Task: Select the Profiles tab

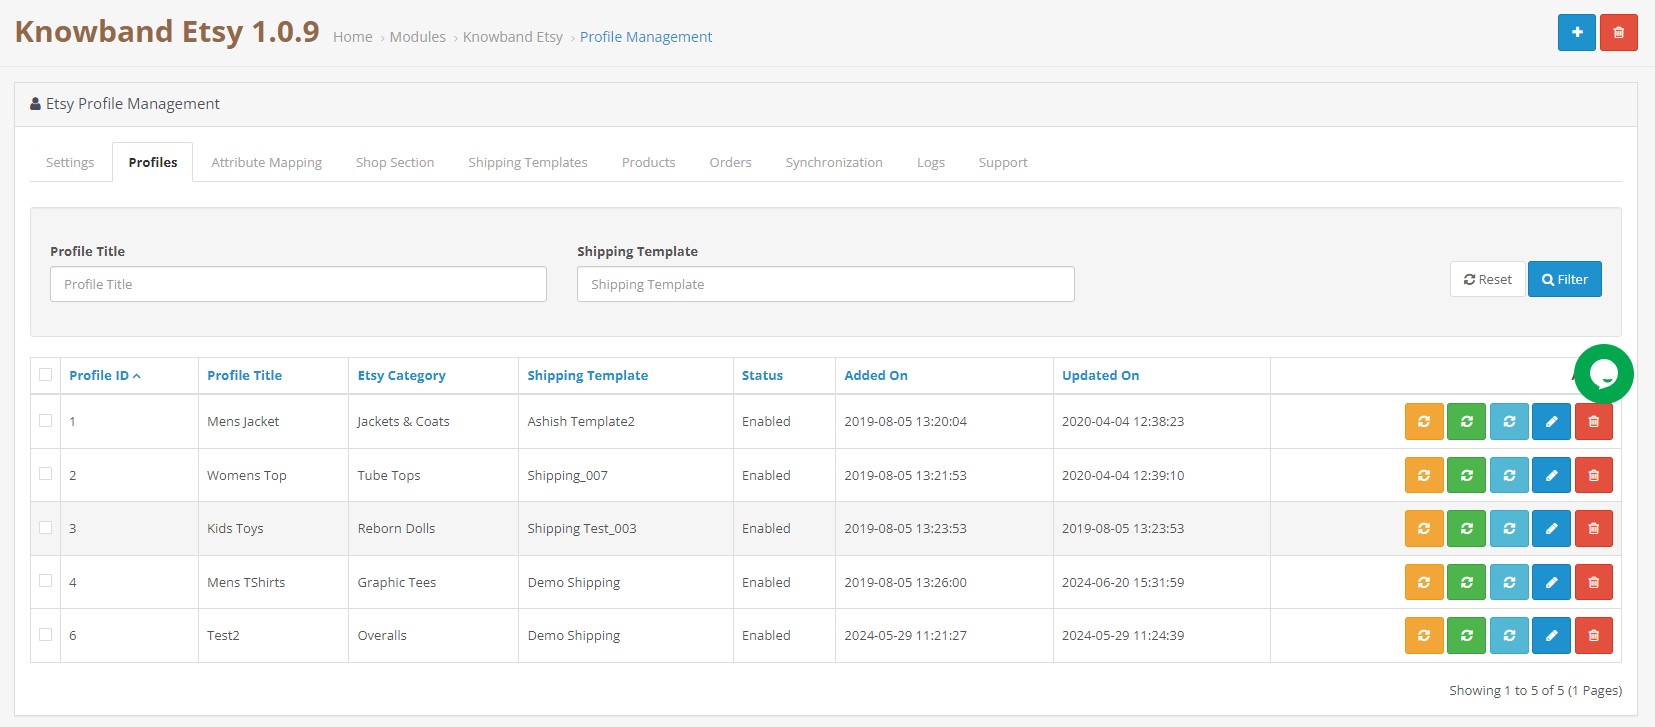Action: click(153, 162)
